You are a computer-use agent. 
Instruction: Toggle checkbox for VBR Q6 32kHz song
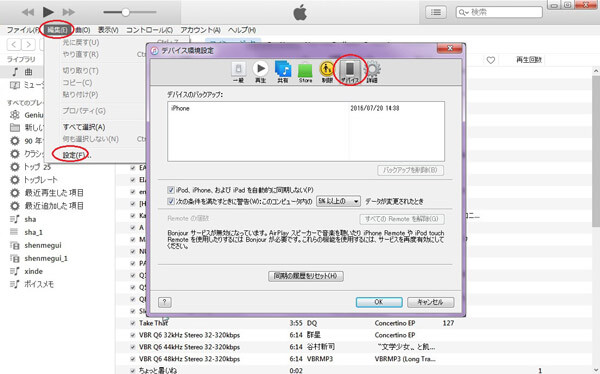click(x=133, y=335)
